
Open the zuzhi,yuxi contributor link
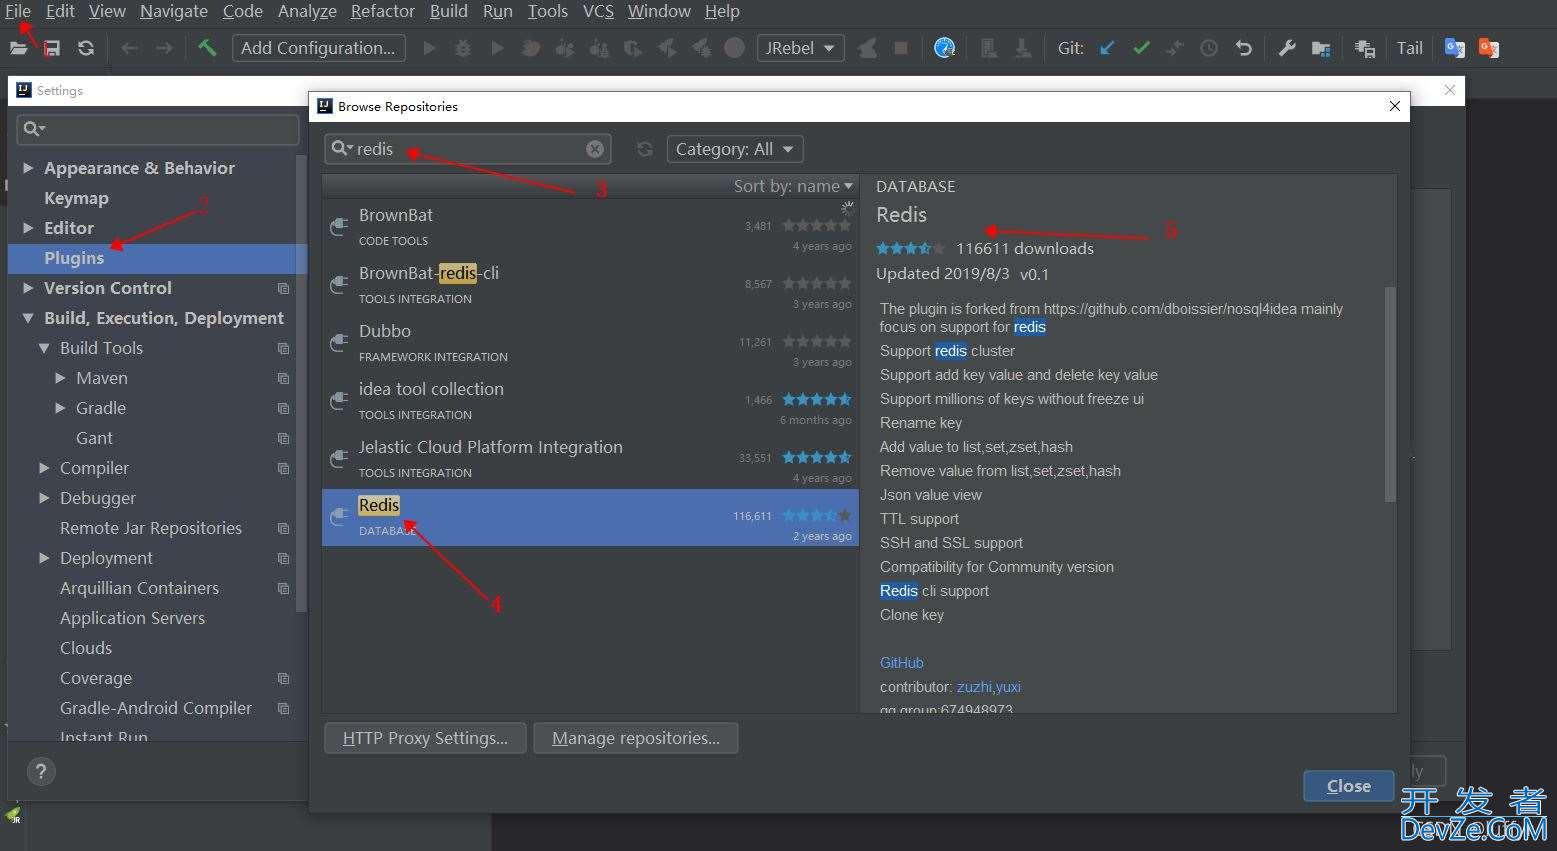(x=989, y=687)
